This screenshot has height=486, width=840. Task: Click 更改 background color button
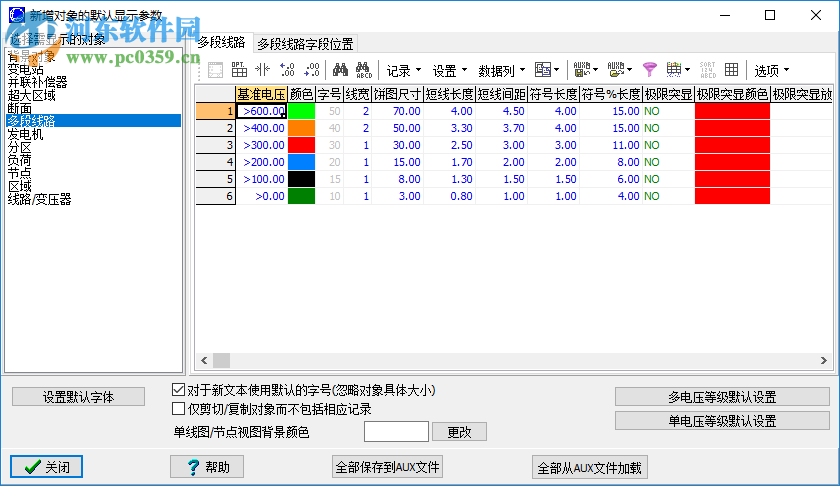tap(459, 432)
